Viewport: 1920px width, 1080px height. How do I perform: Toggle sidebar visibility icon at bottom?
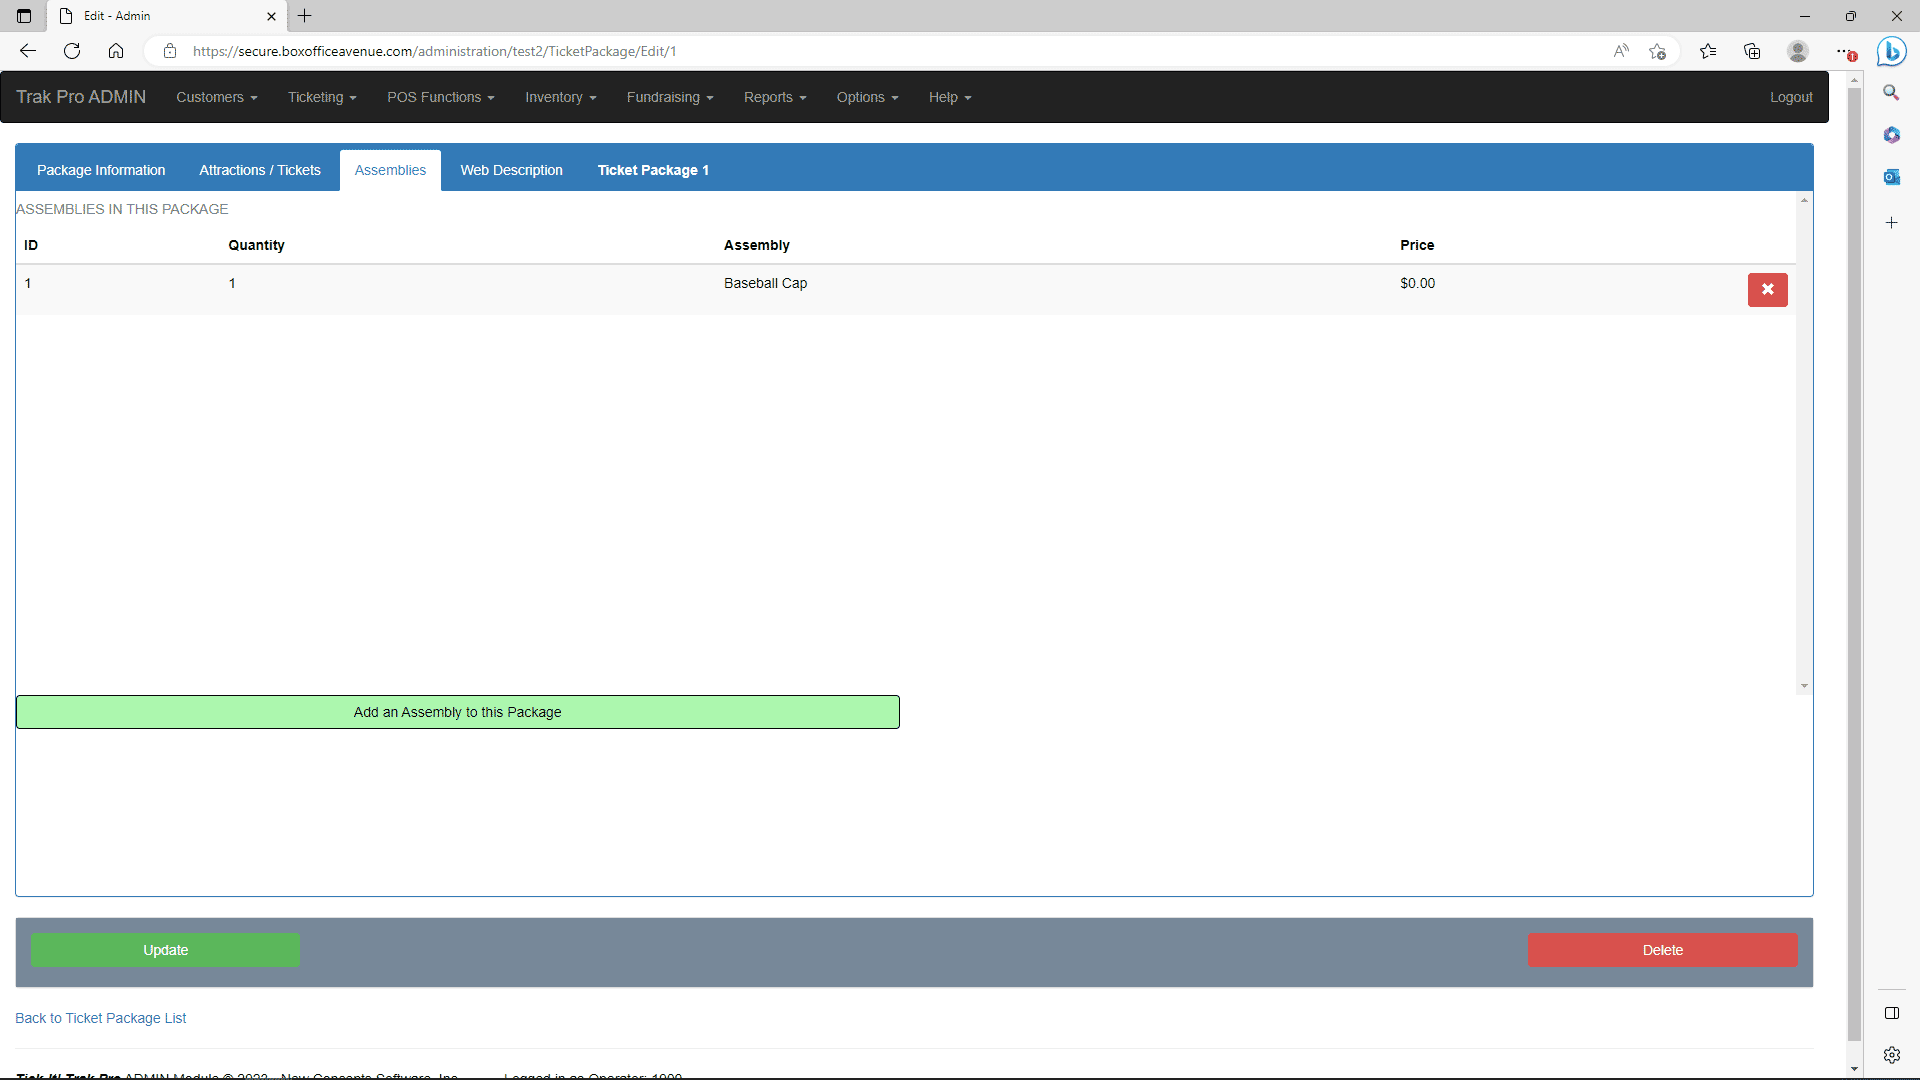[1891, 1013]
